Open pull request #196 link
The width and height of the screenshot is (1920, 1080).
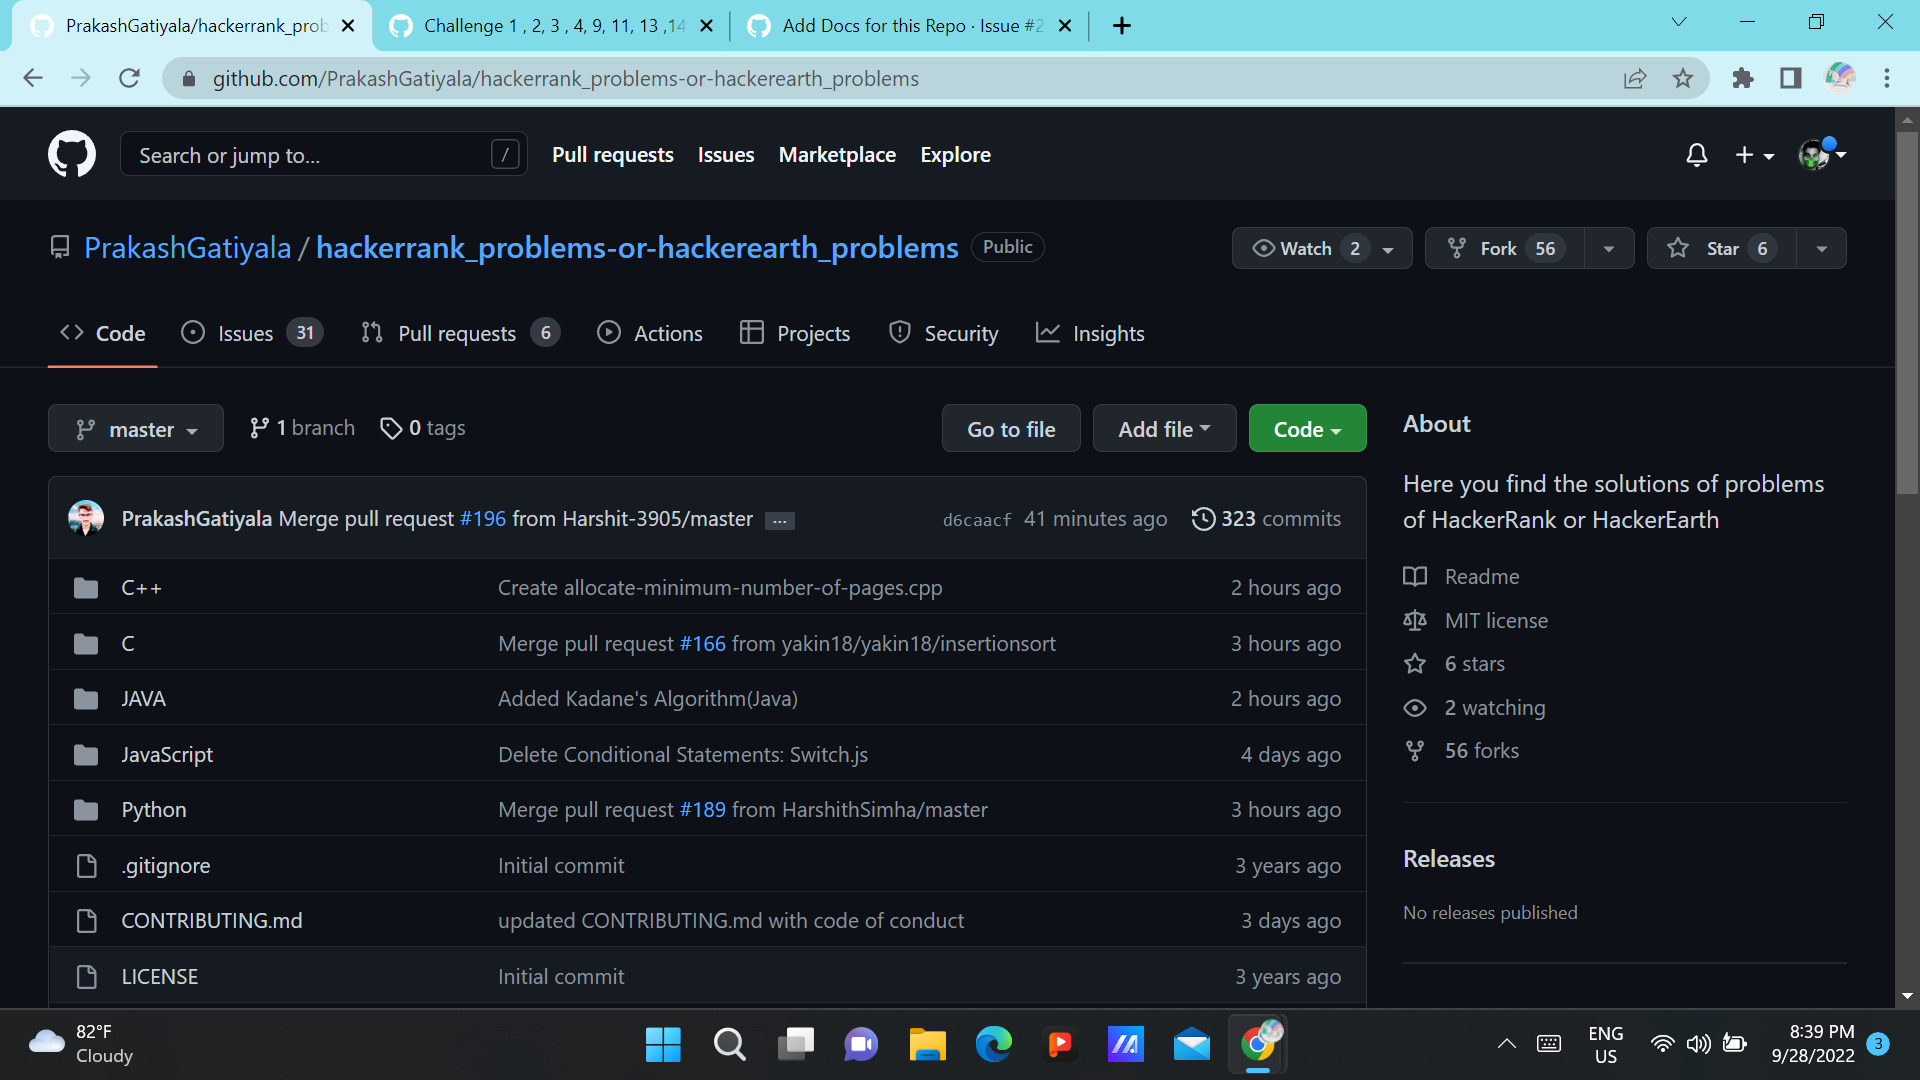coord(483,519)
